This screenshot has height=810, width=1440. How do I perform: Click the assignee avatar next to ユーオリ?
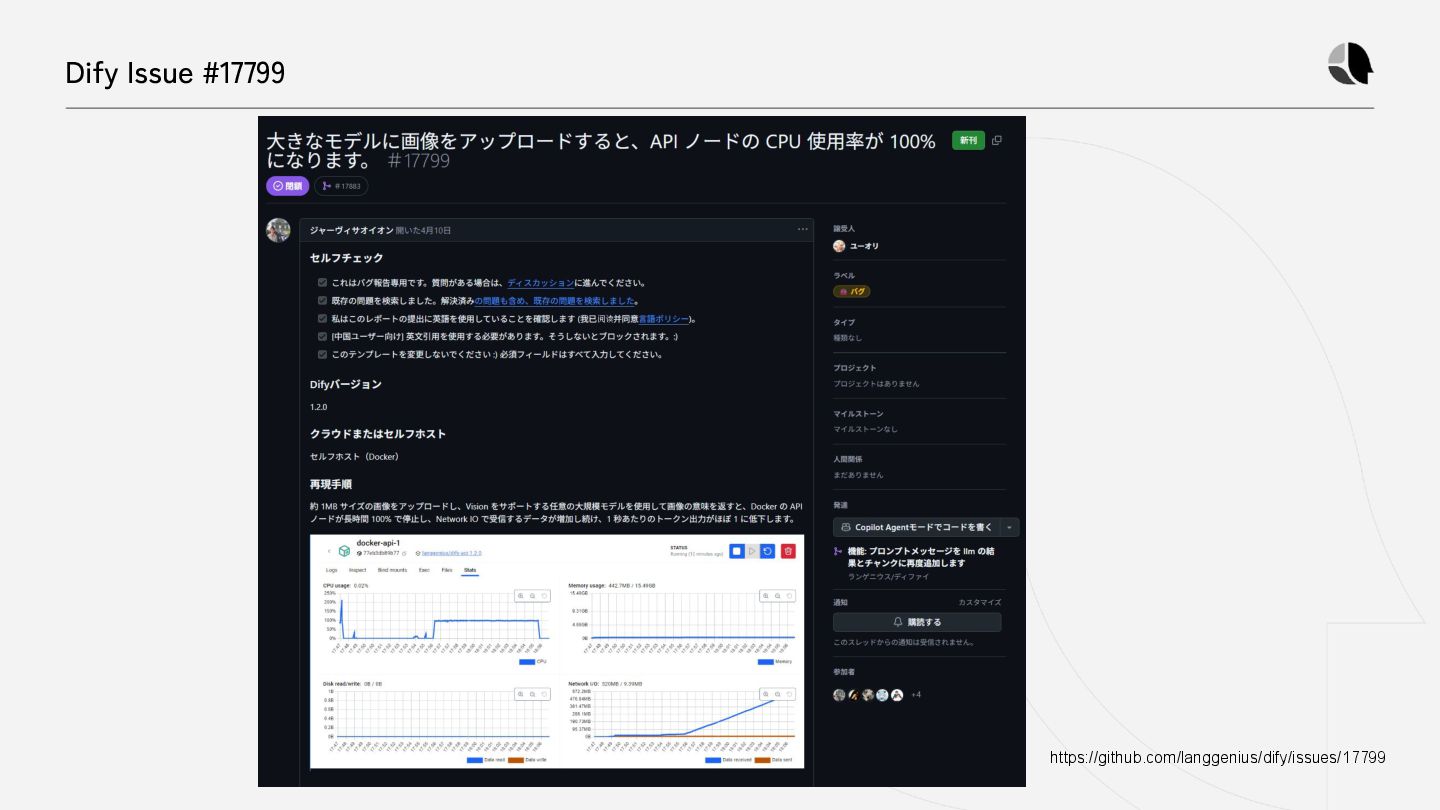(x=839, y=246)
